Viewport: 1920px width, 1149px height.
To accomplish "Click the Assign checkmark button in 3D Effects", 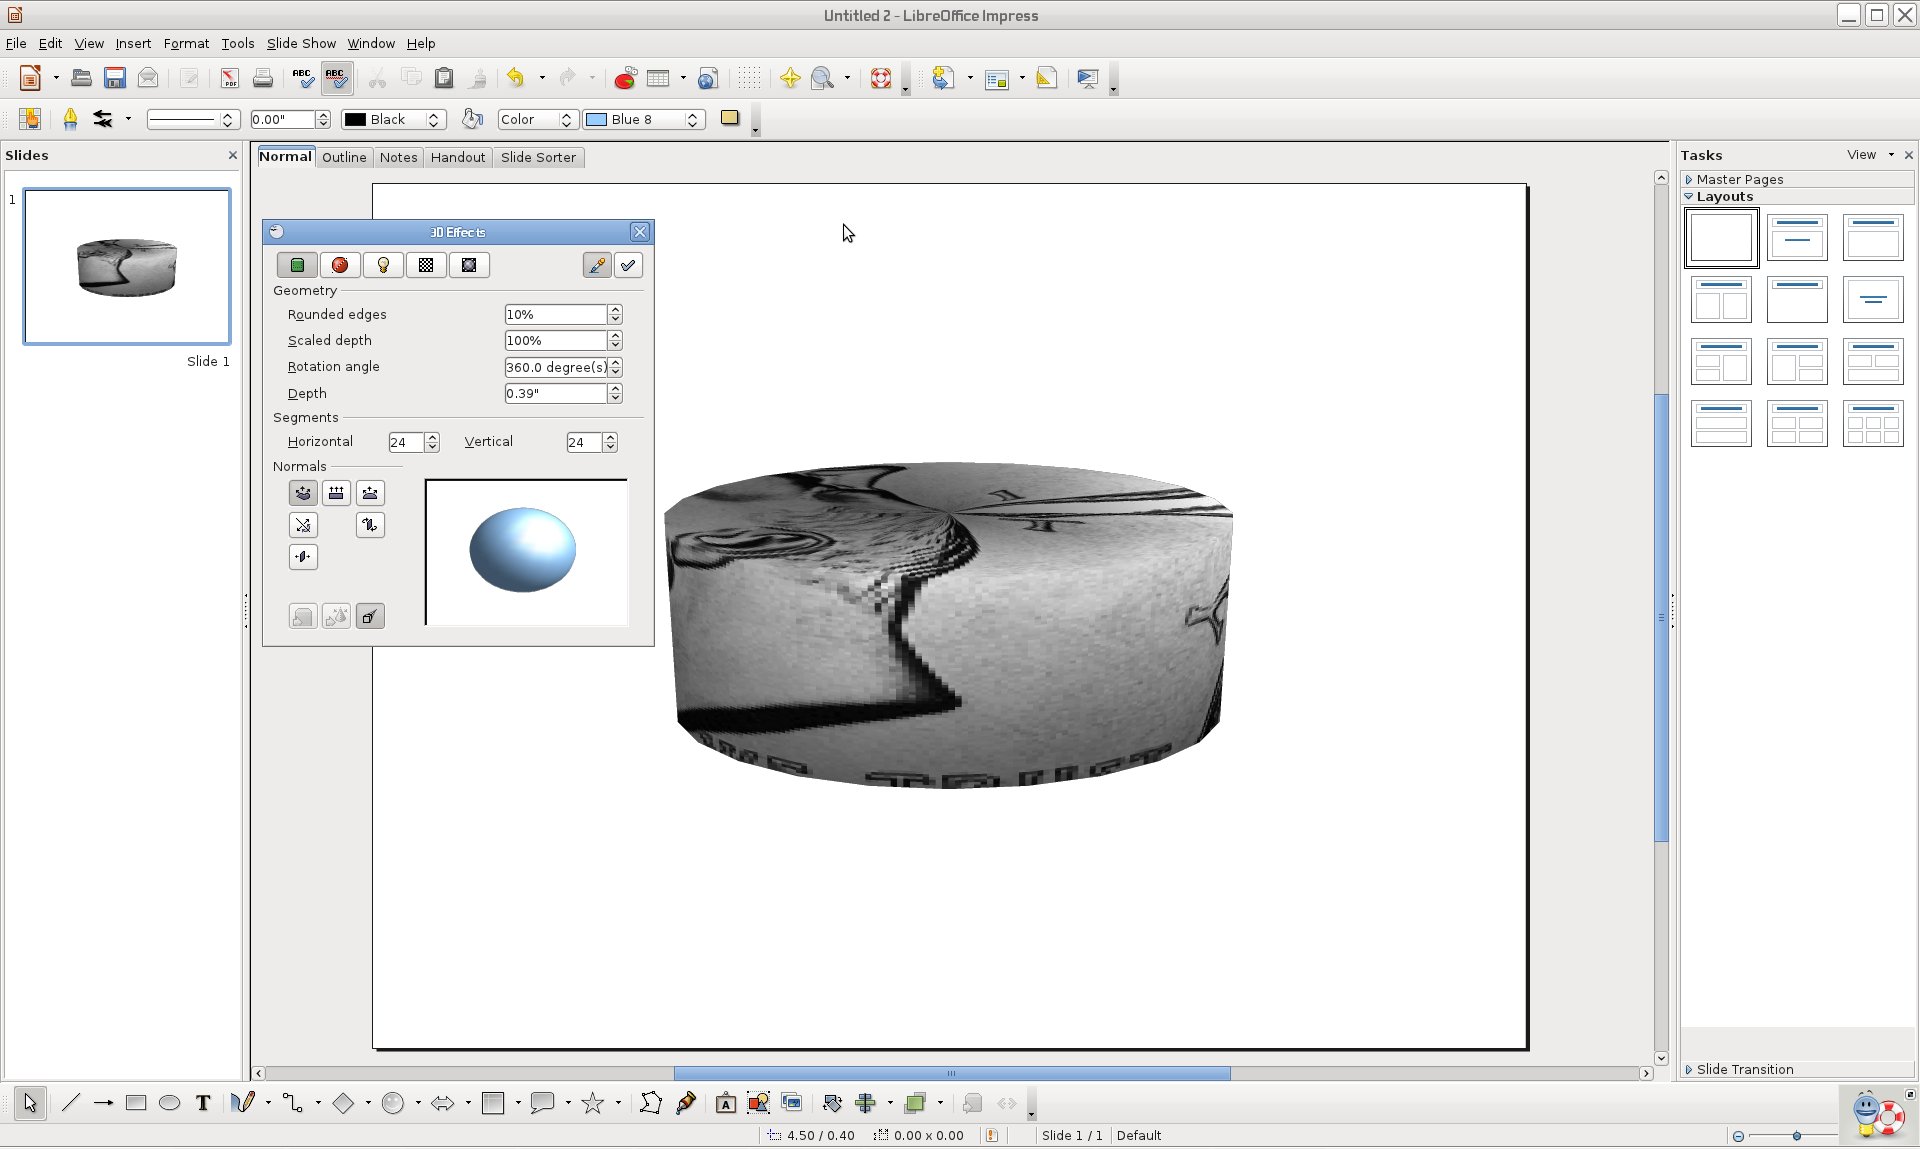I will click(x=628, y=265).
